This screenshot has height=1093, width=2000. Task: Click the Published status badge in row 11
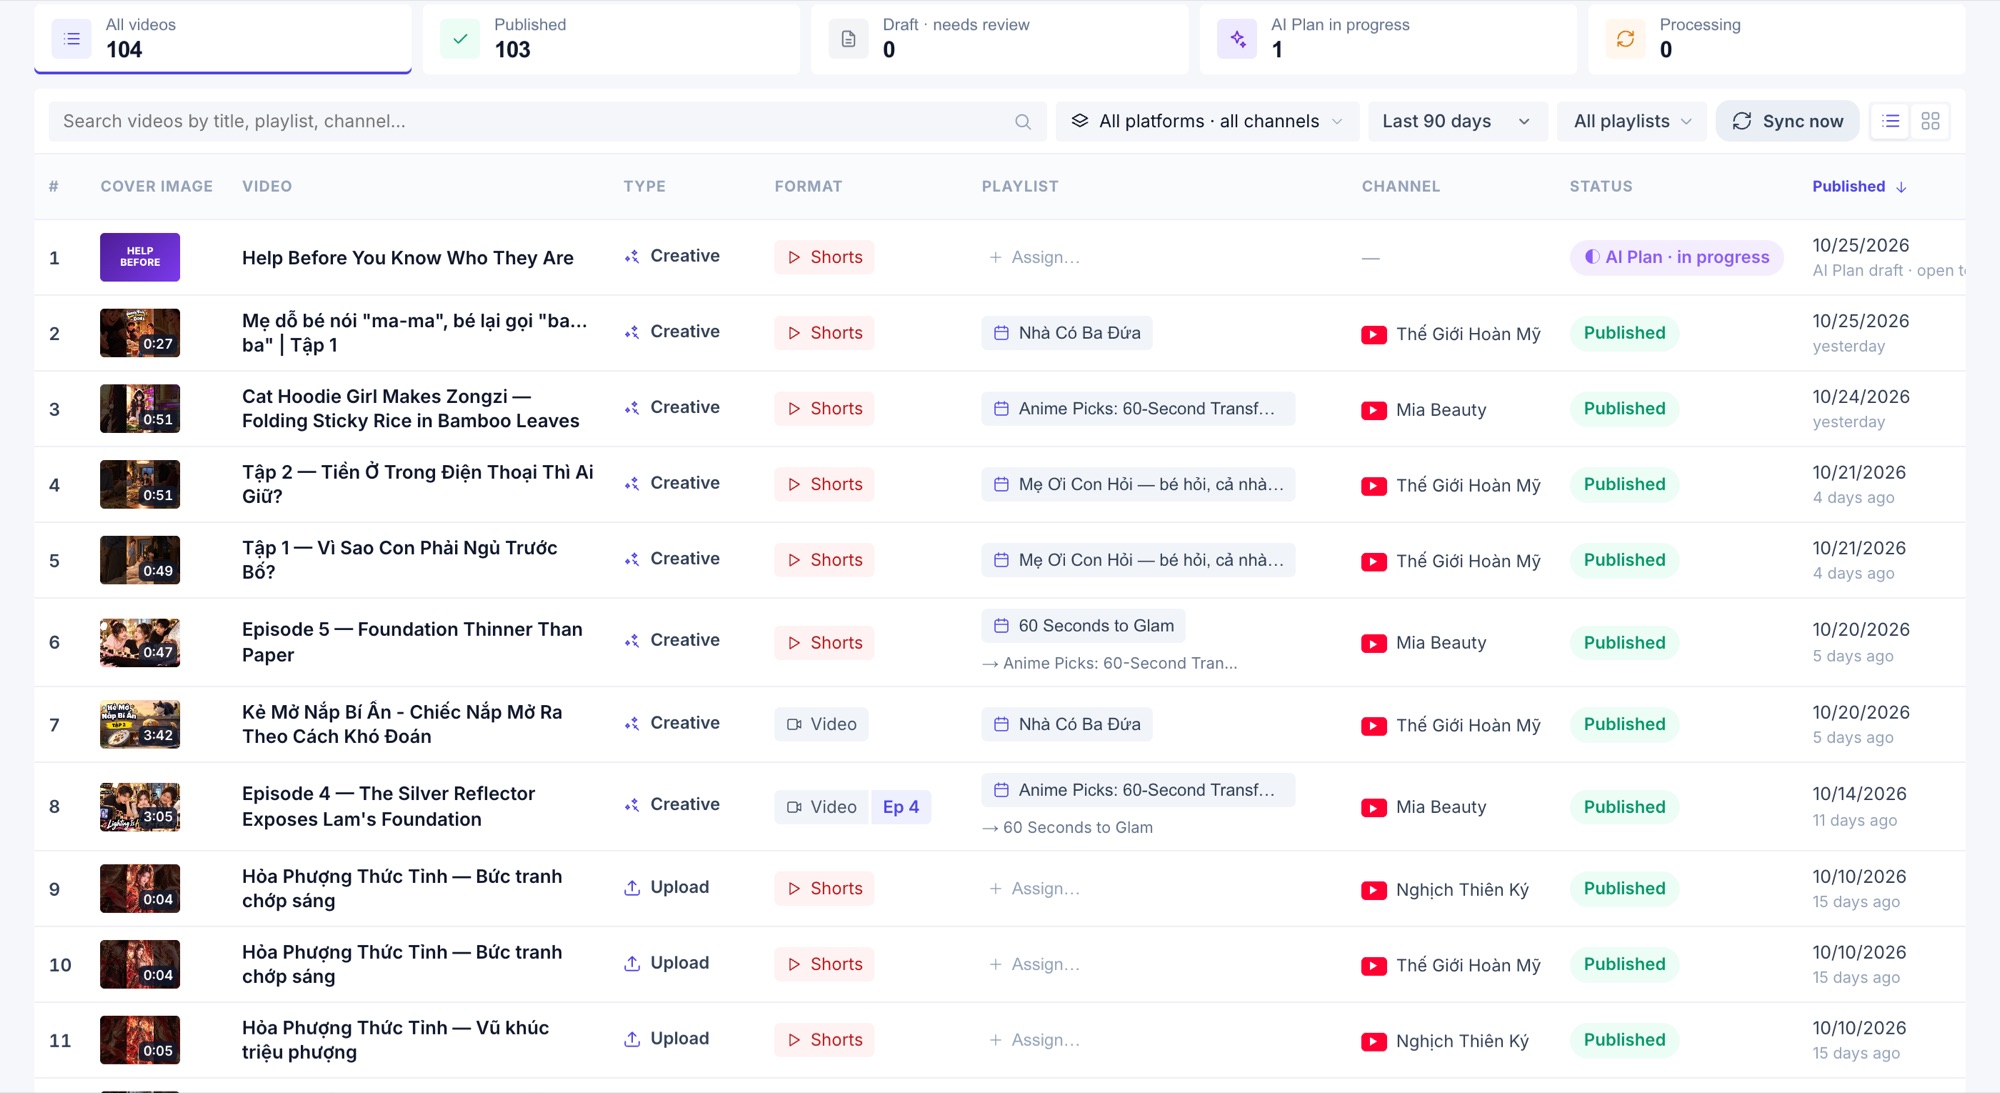[1624, 1040]
